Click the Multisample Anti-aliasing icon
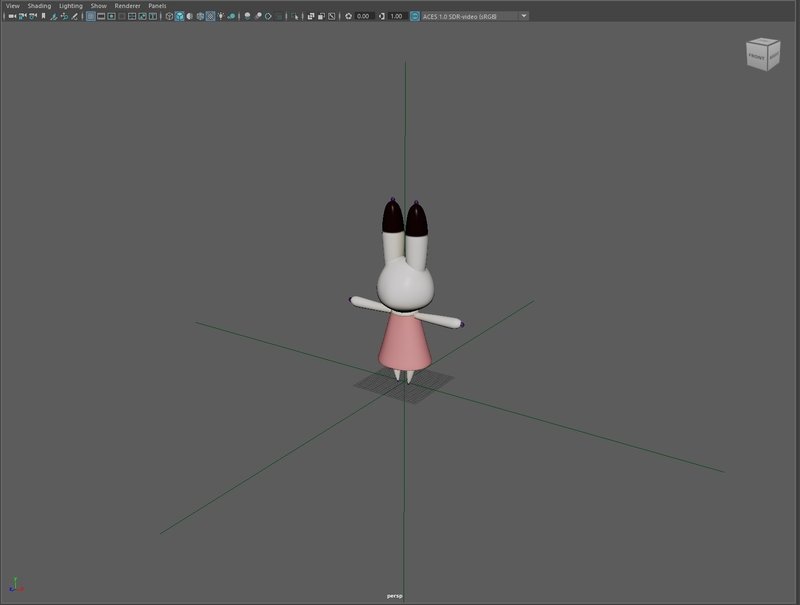The image size is (800, 605). coord(268,16)
